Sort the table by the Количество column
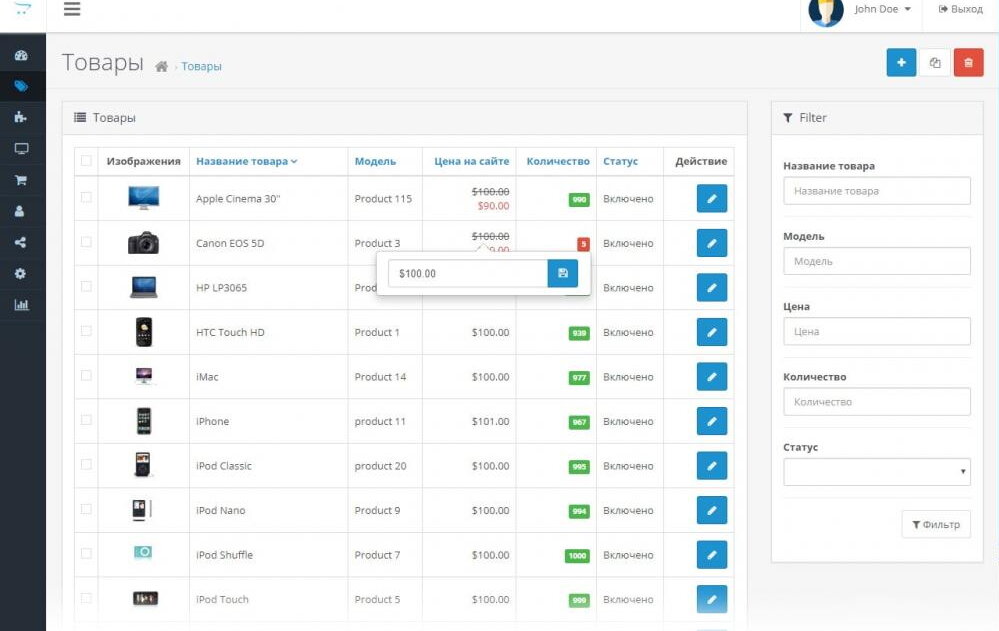Viewport: 999px width, 631px height. pos(558,161)
